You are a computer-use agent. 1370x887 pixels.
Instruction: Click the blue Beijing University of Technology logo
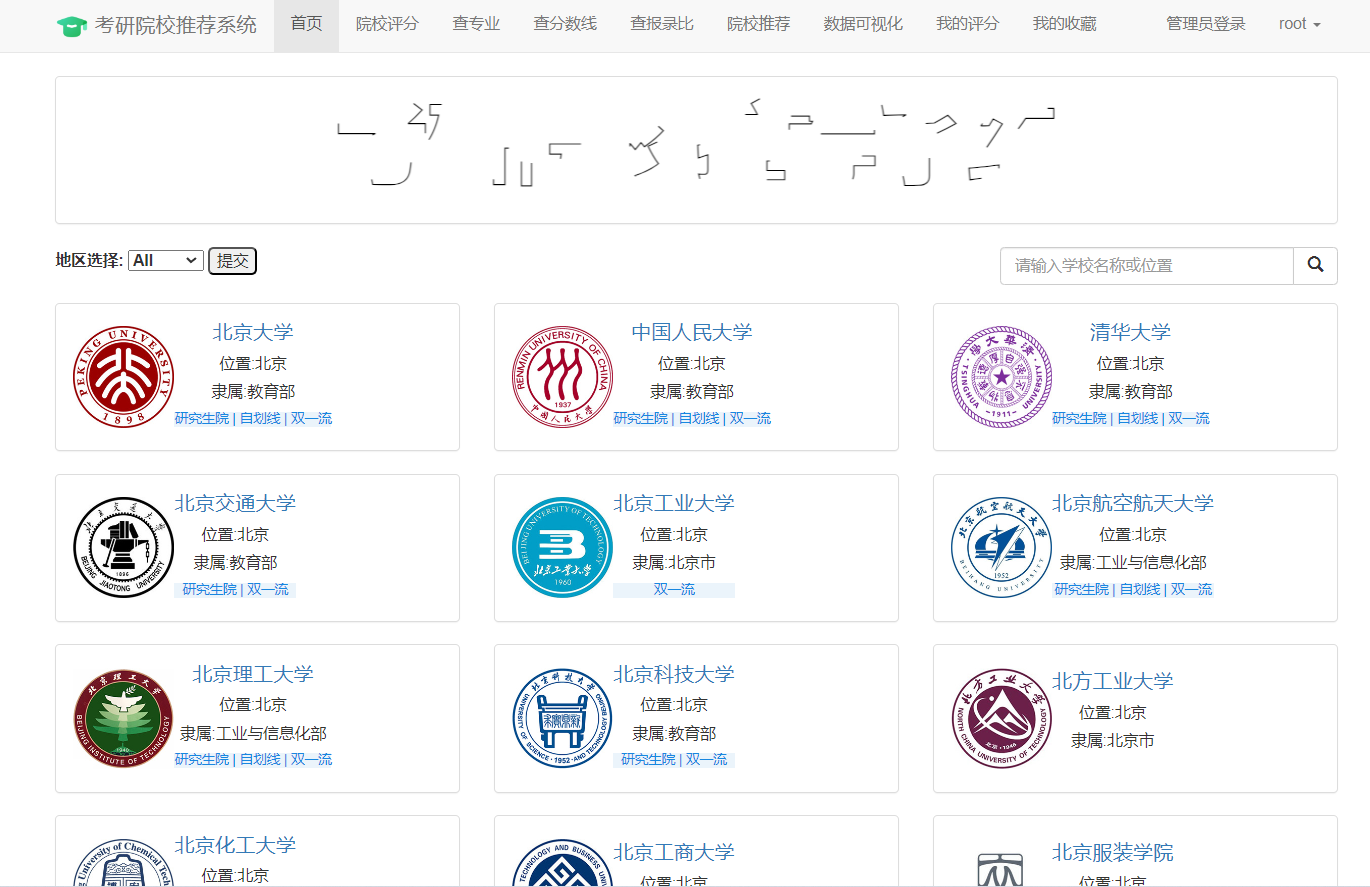pos(563,548)
